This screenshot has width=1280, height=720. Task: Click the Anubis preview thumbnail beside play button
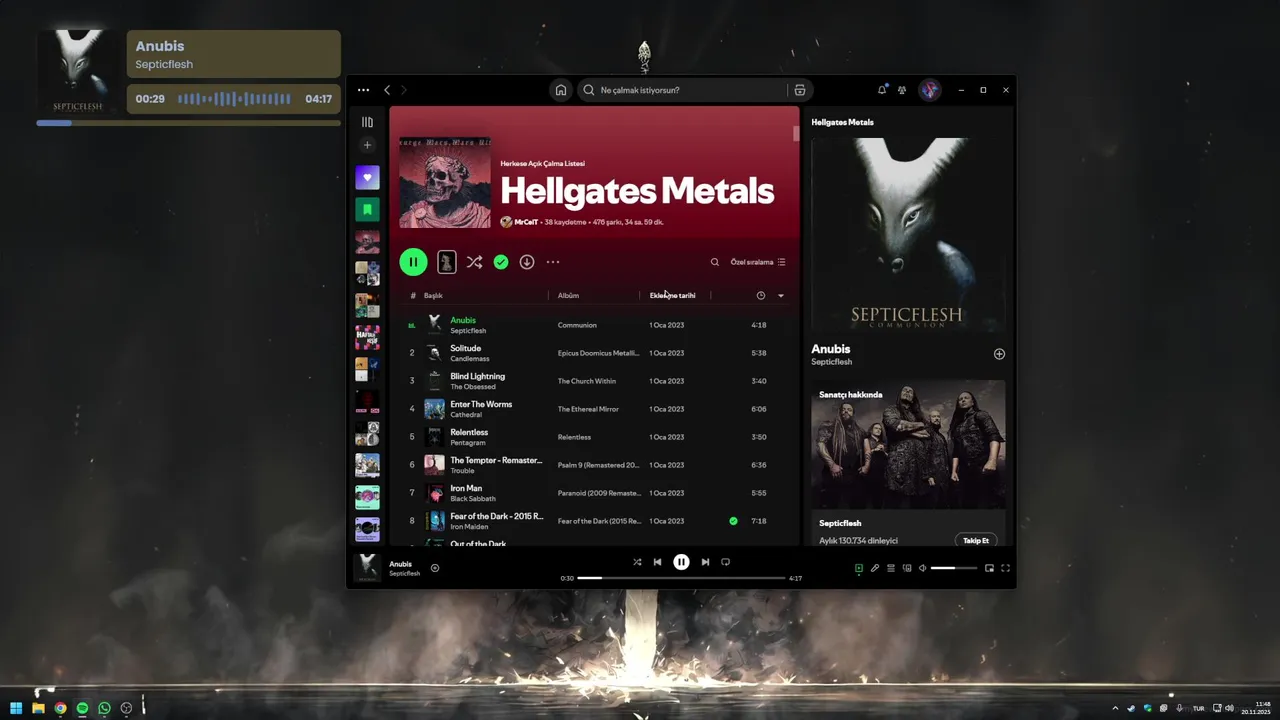(x=447, y=262)
